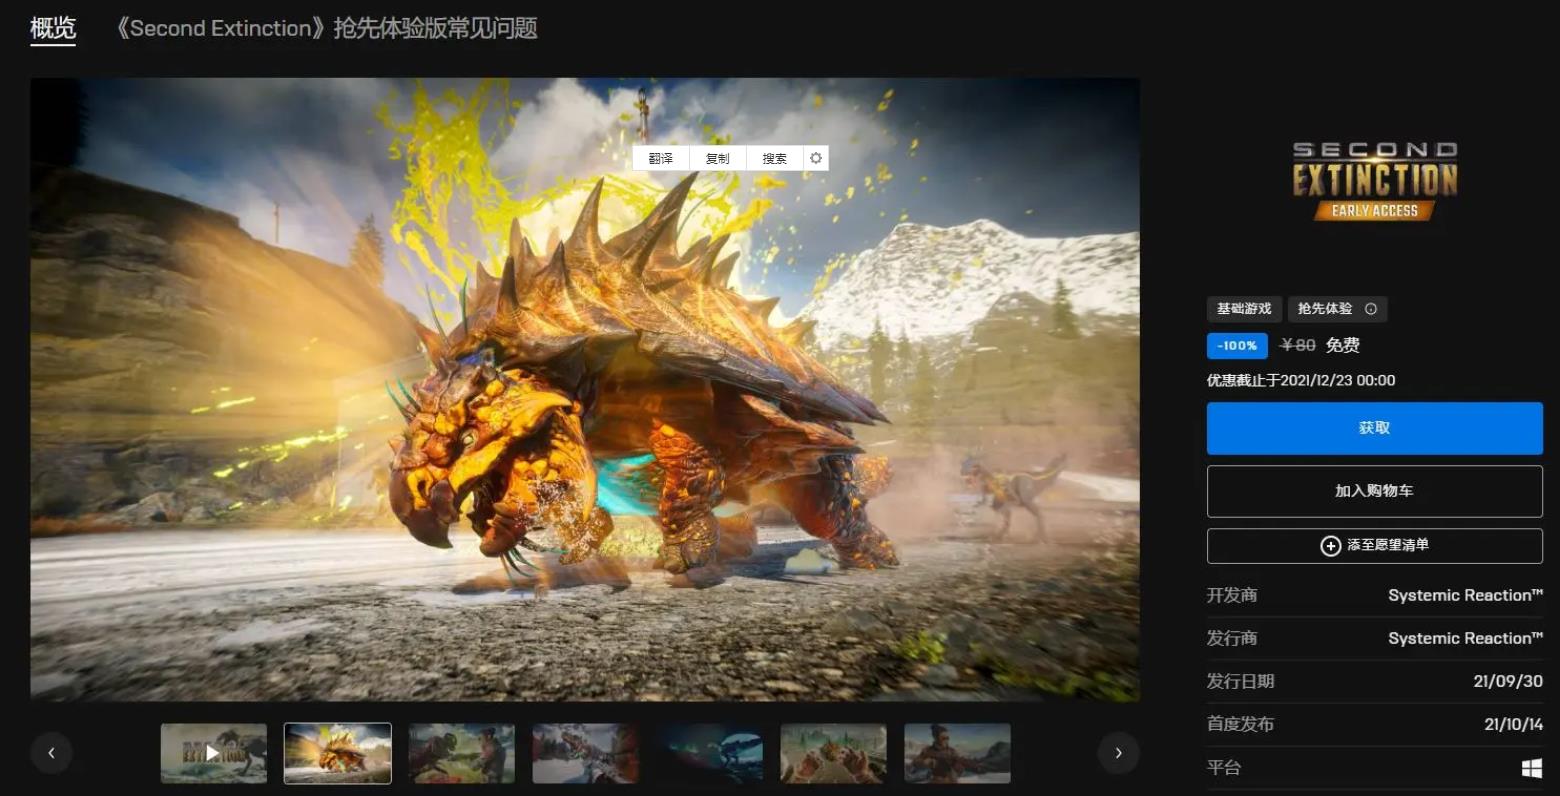Play the trailer video thumbnail
This screenshot has width=1560, height=796.
pyautogui.click(x=214, y=753)
